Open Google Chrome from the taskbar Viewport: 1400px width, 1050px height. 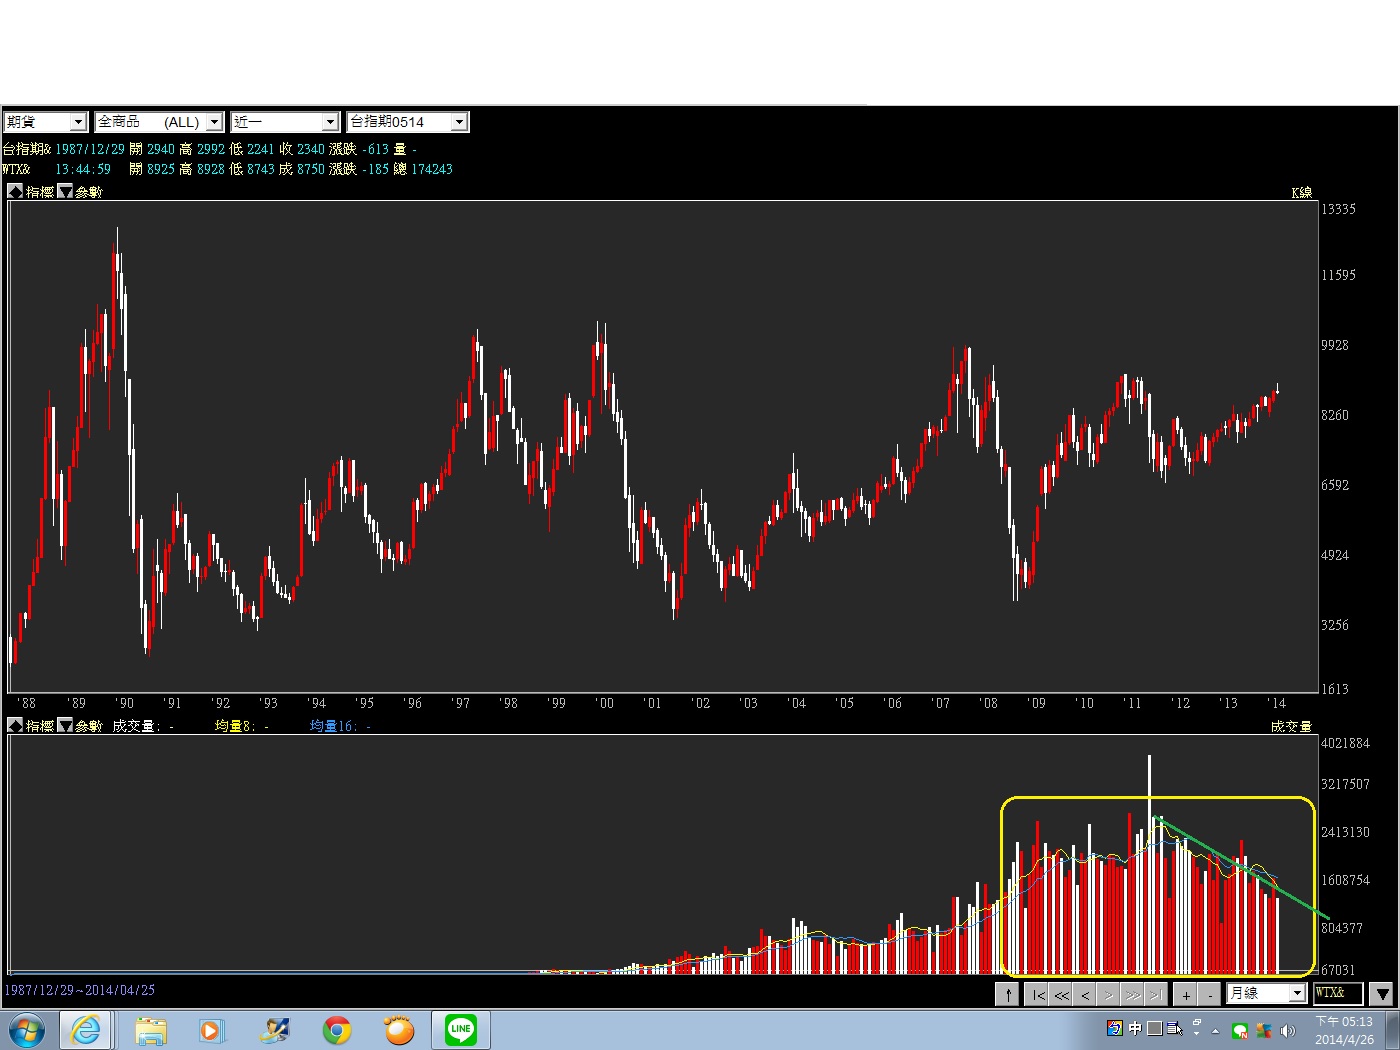pos(337,1030)
